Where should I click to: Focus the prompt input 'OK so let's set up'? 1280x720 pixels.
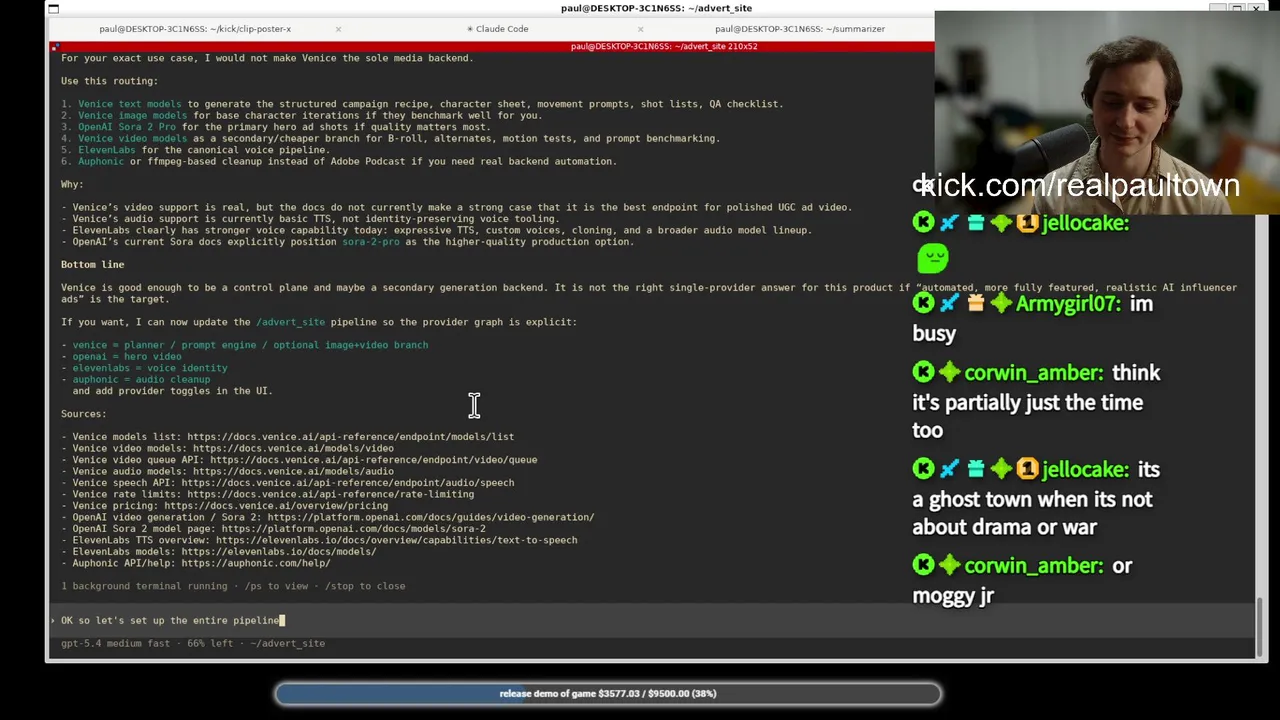tap(650, 620)
